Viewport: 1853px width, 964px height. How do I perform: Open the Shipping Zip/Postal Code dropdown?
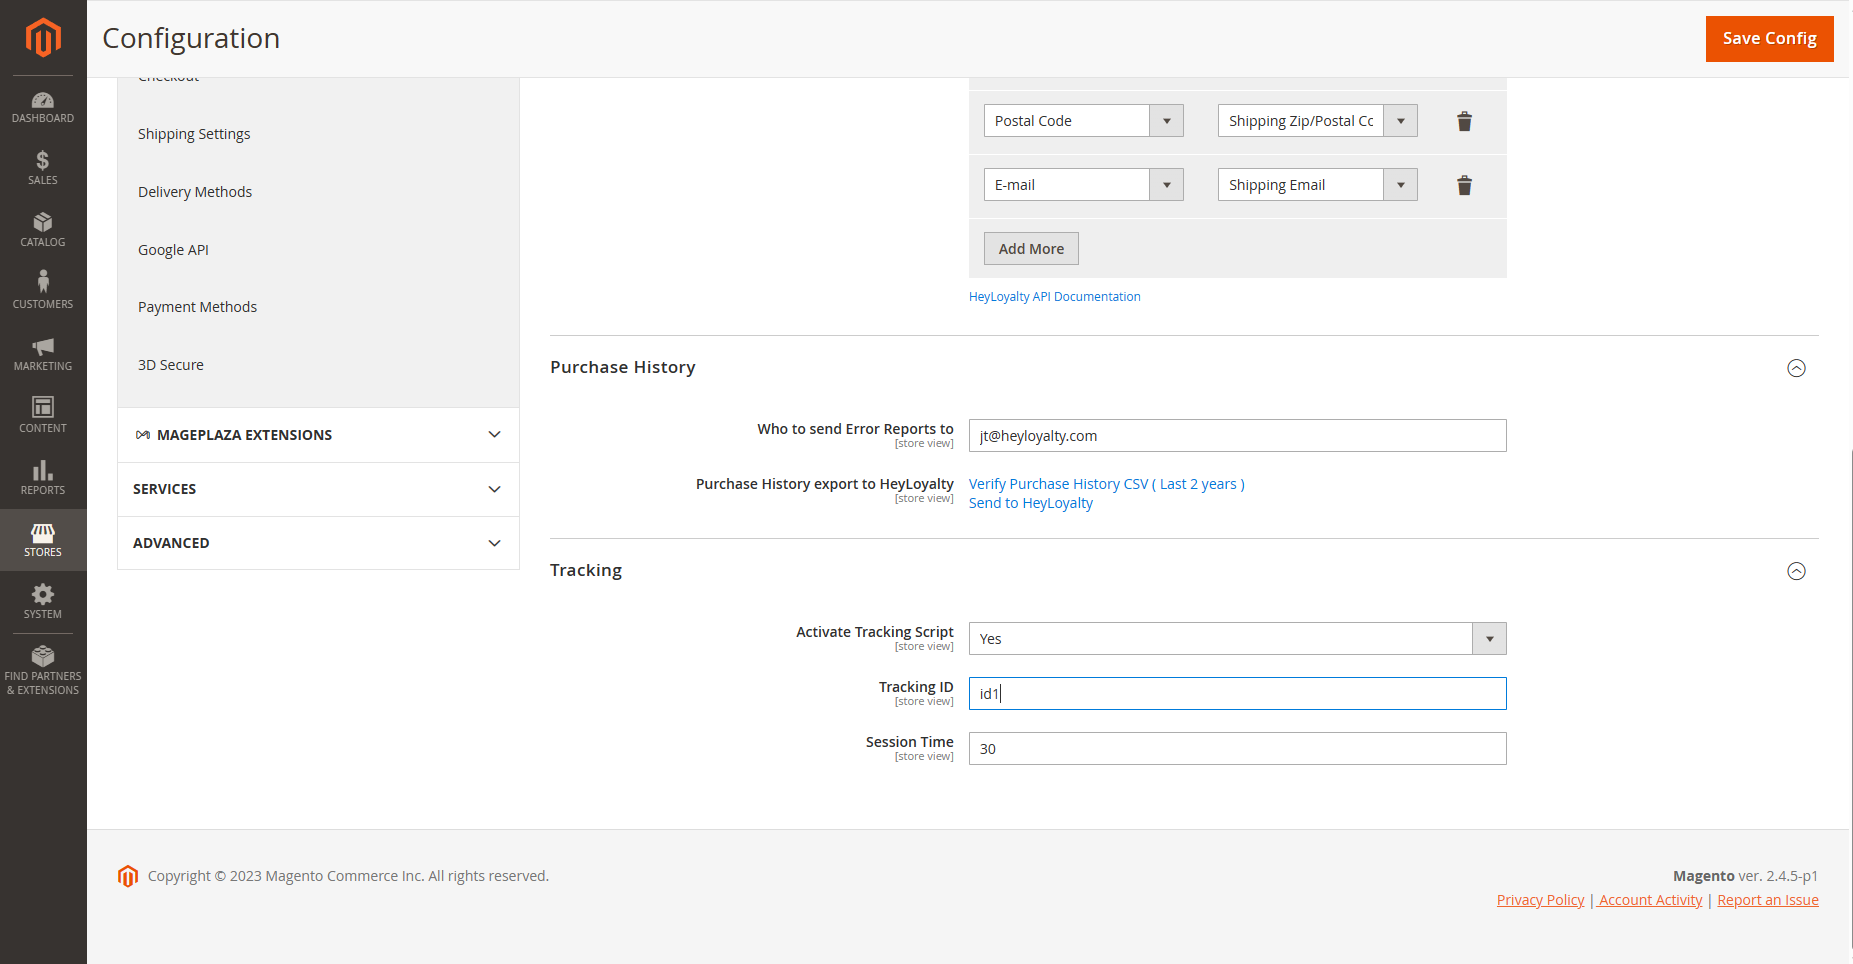coord(1317,121)
